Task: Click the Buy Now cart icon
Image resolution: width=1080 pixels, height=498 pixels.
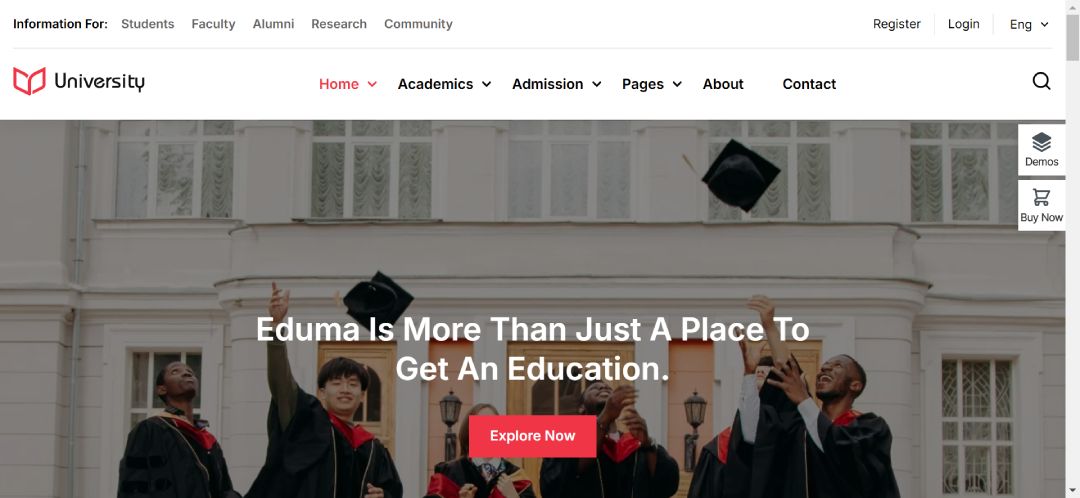Action: (x=1041, y=198)
